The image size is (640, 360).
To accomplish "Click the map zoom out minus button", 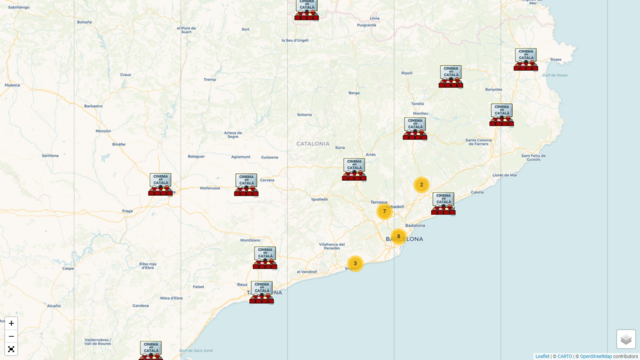I will tap(11, 336).
